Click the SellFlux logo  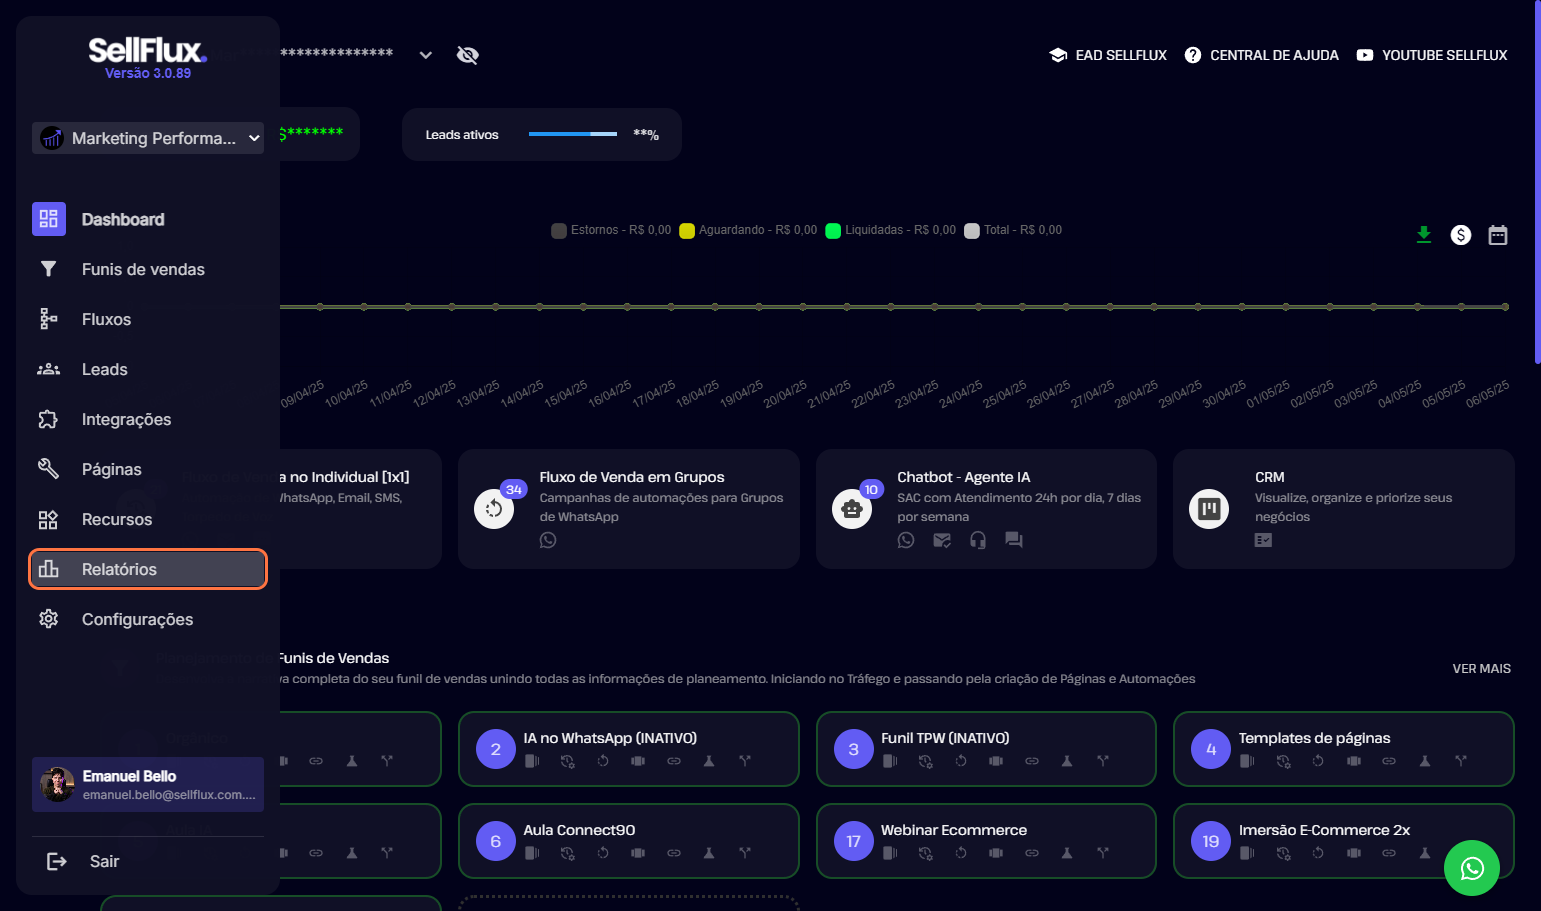(147, 51)
